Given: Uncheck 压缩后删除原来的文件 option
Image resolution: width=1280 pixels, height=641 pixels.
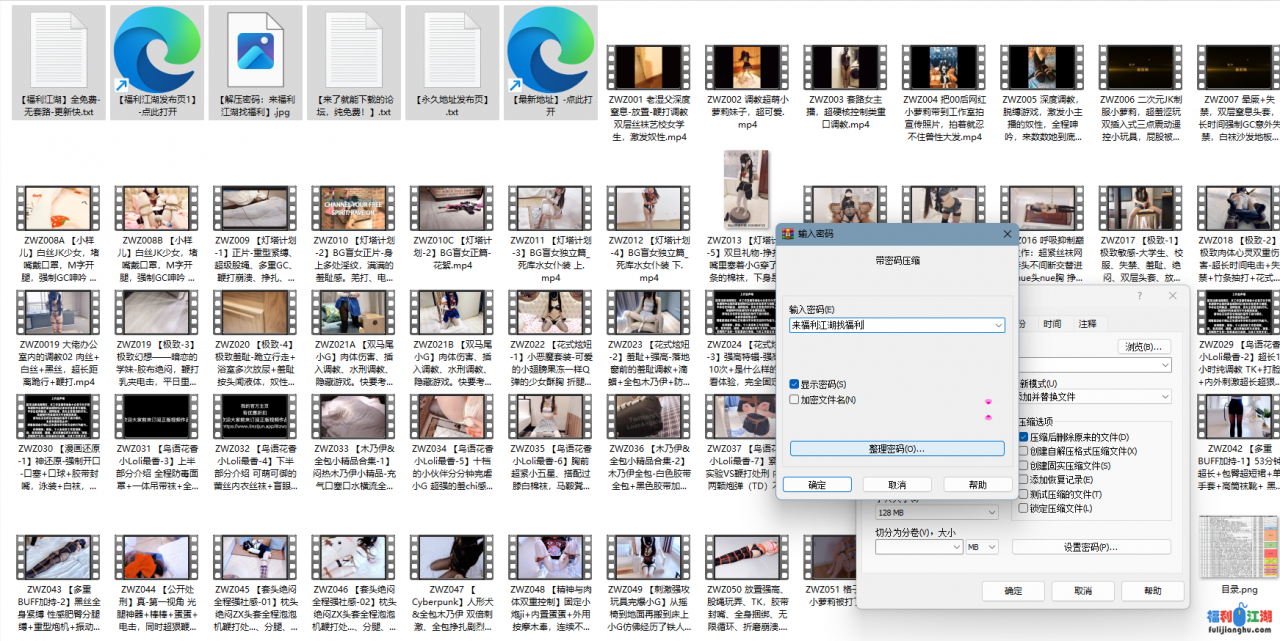Looking at the screenshot, I should point(1023,437).
